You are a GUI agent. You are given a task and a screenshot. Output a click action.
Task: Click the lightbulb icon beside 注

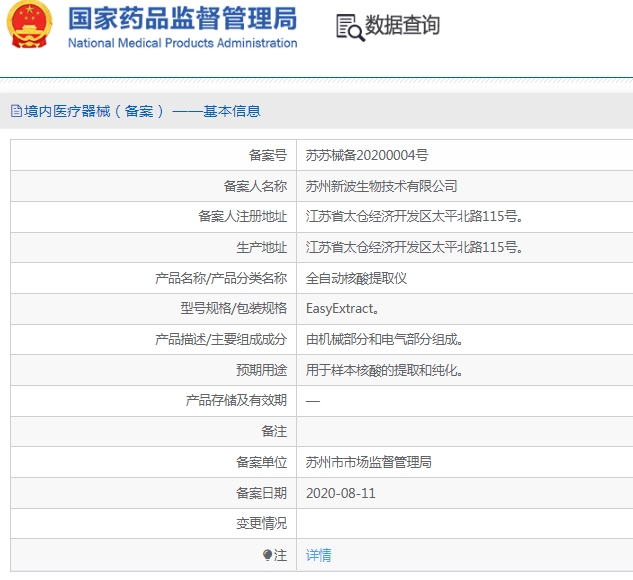coord(267,555)
